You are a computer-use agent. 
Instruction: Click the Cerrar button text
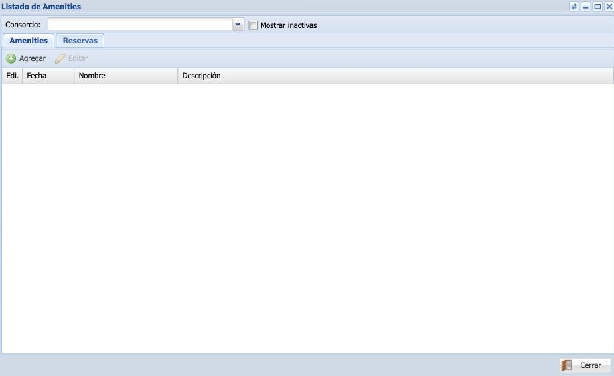coord(591,365)
